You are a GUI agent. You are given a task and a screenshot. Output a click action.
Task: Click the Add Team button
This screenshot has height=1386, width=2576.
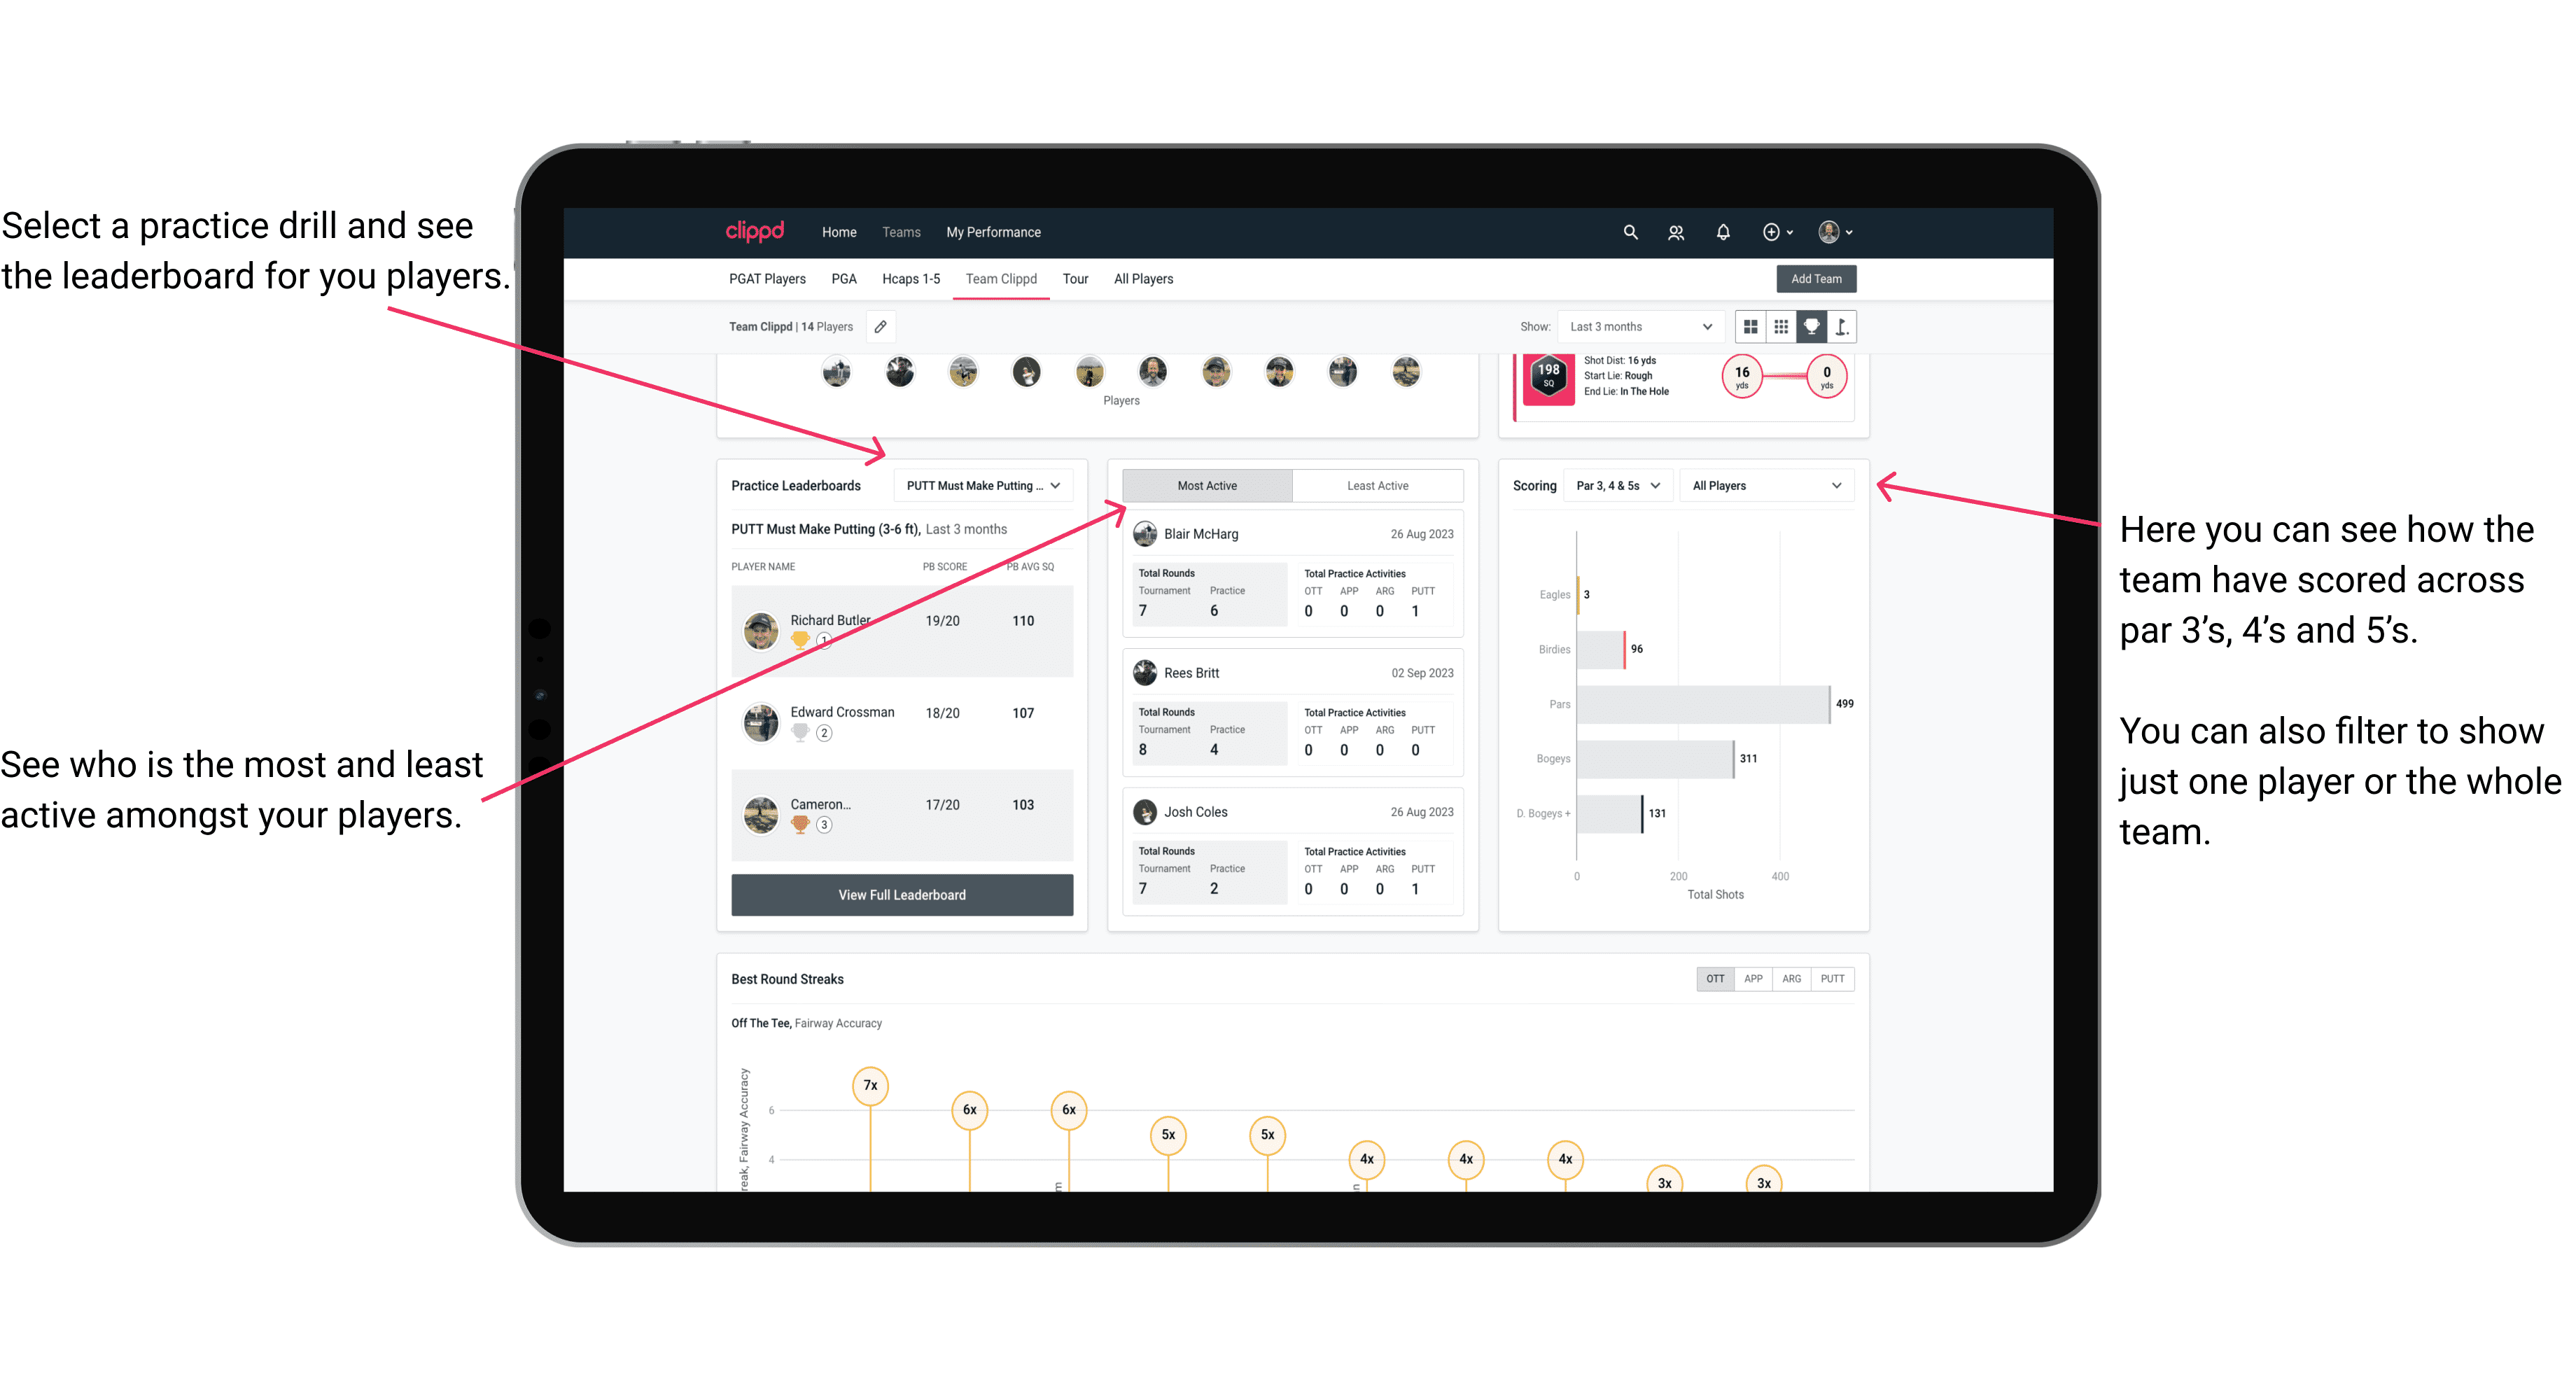1815,278
